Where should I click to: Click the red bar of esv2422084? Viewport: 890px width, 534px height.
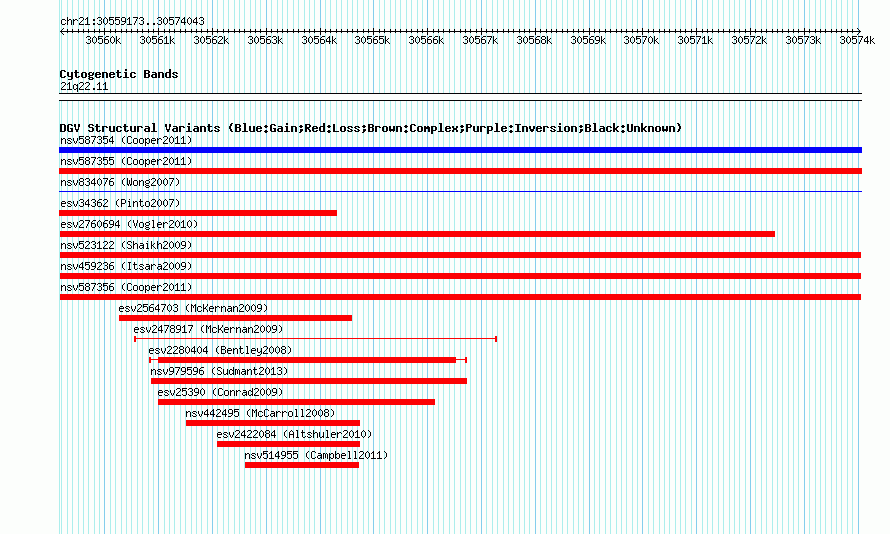tap(288, 444)
